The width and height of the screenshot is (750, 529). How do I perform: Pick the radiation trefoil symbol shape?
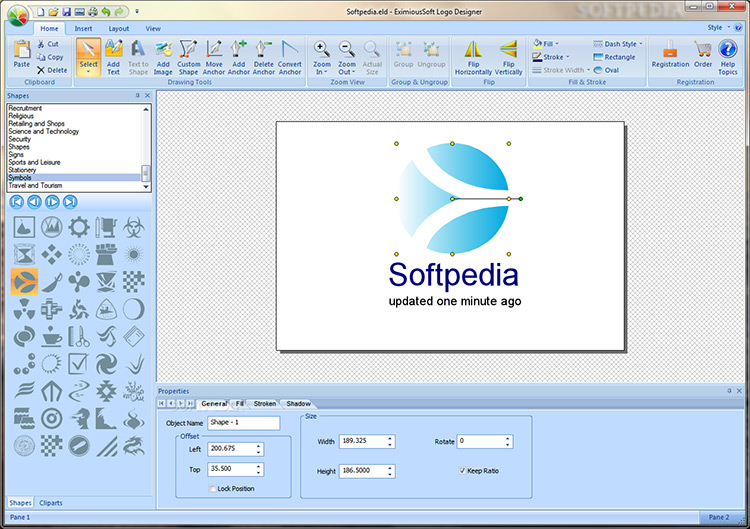pos(24,309)
